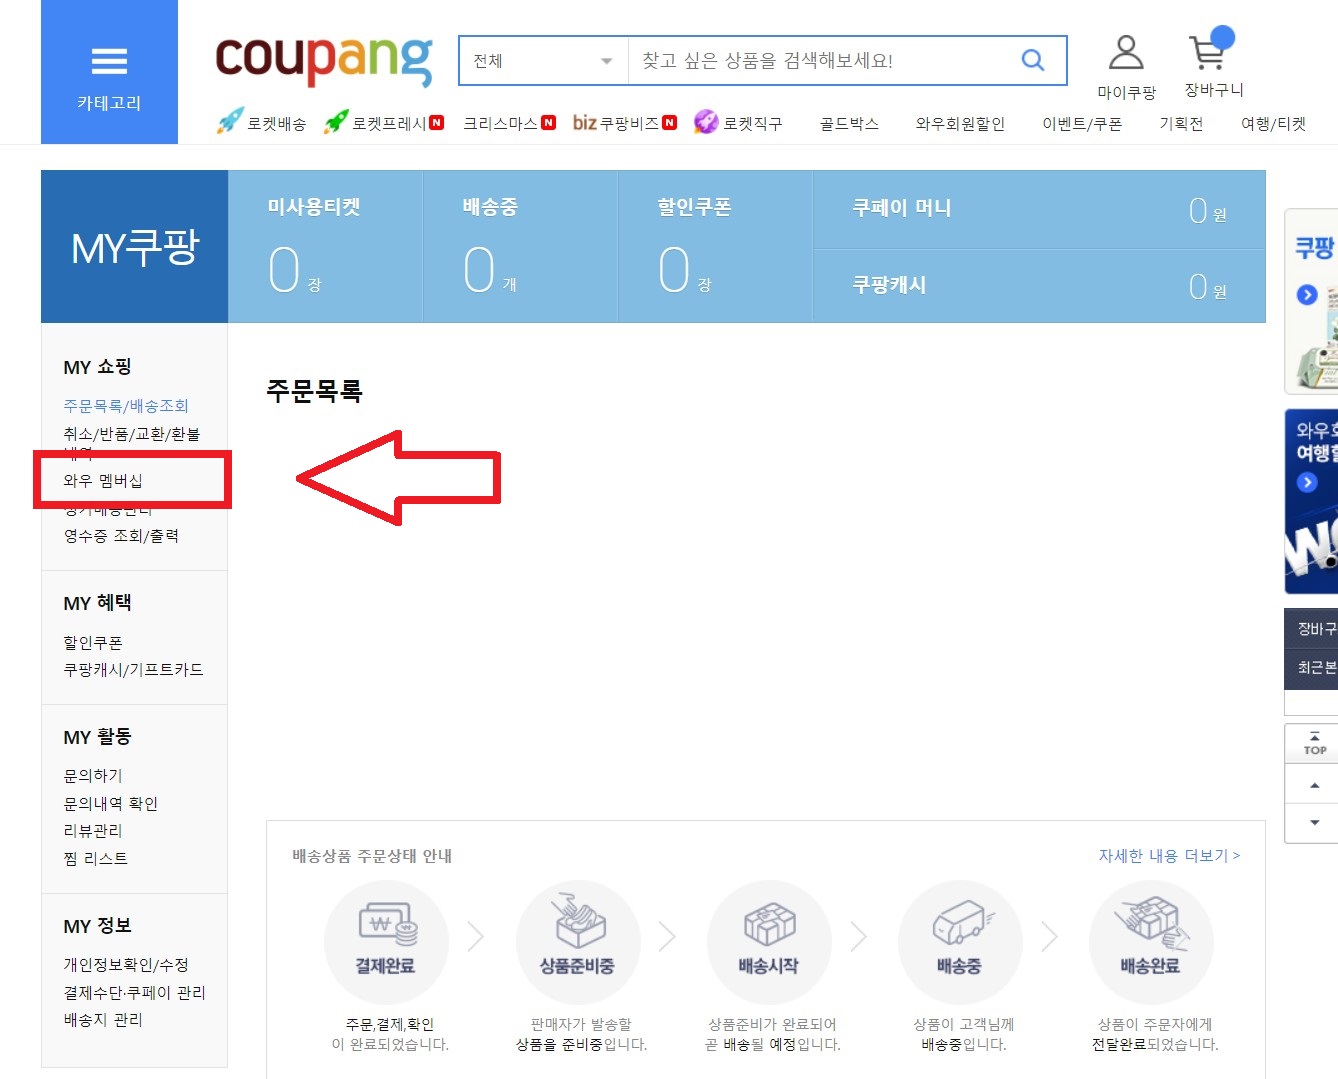
Task: Click the 쿠페이 머니 balance row
Action: 1039,209
